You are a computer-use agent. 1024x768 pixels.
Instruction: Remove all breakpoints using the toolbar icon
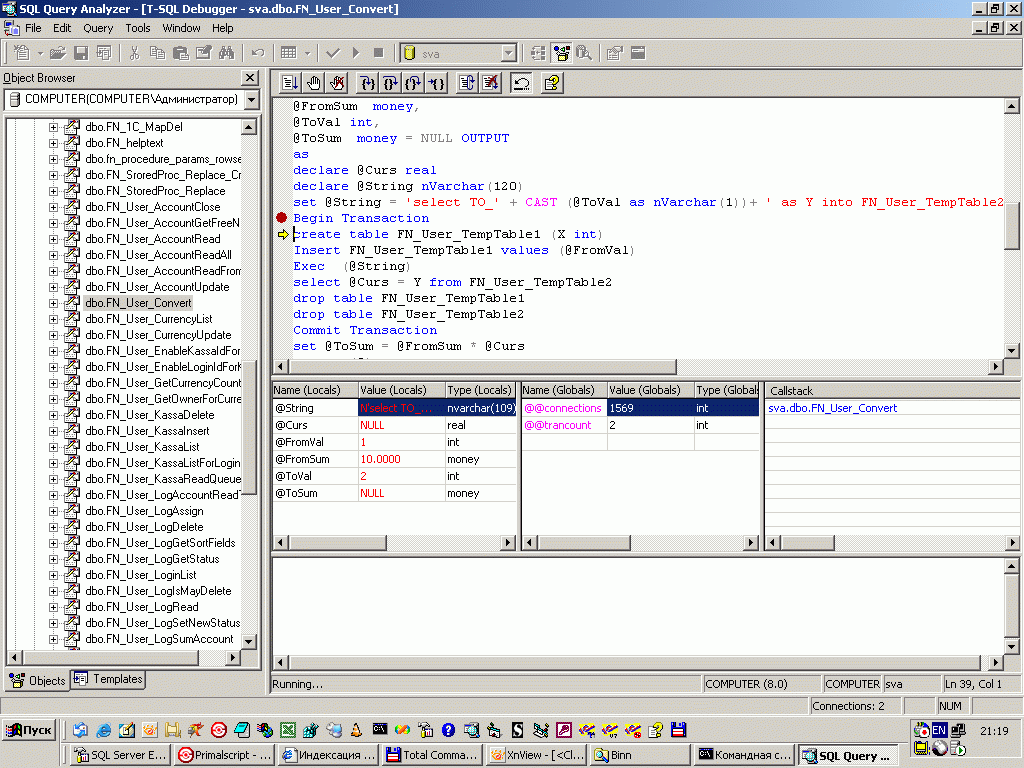[x=338, y=83]
